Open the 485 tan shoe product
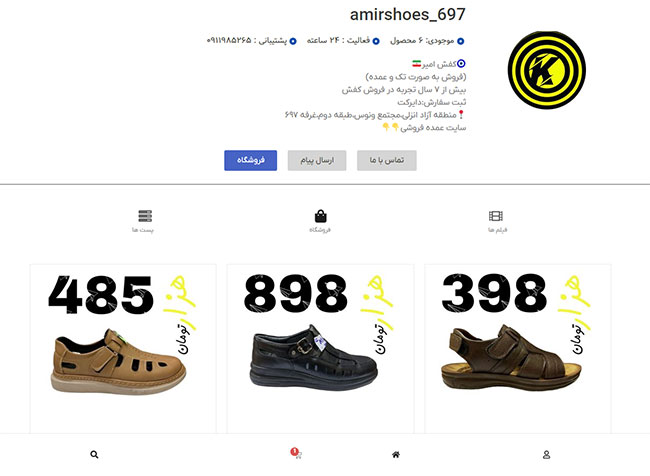This screenshot has width=650, height=476. coord(123,349)
